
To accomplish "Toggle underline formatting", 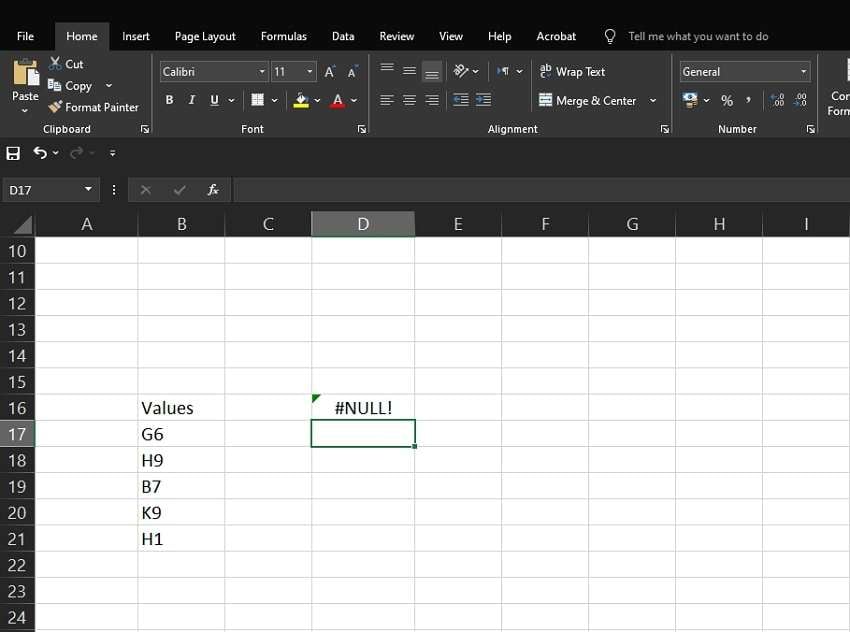I will coord(215,100).
